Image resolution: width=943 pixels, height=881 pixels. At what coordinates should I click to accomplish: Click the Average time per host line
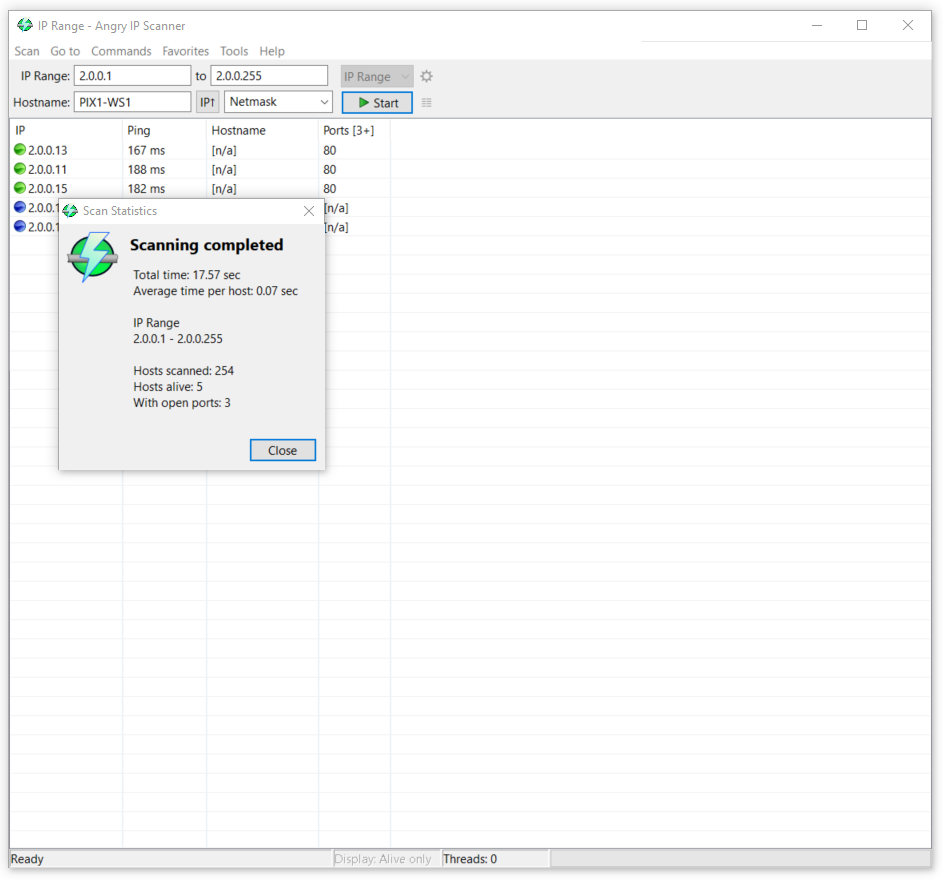tap(215, 291)
